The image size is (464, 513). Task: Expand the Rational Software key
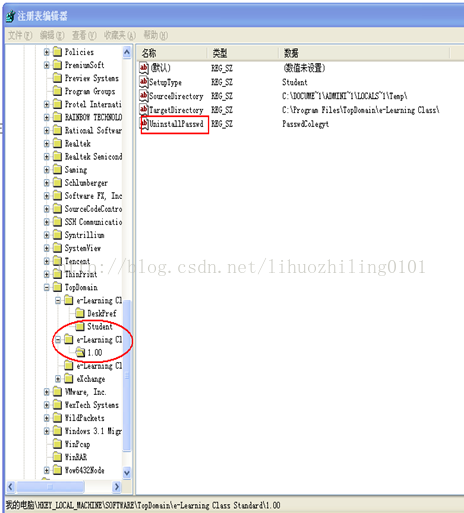(x=47, y=130)
